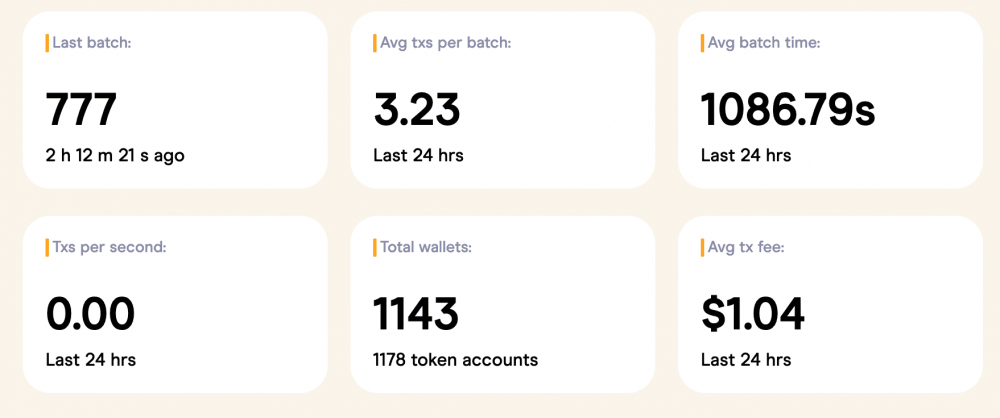Select the "2 h 12 m 21 s ago" text
1000x418 pixels.
click(115, 155)
